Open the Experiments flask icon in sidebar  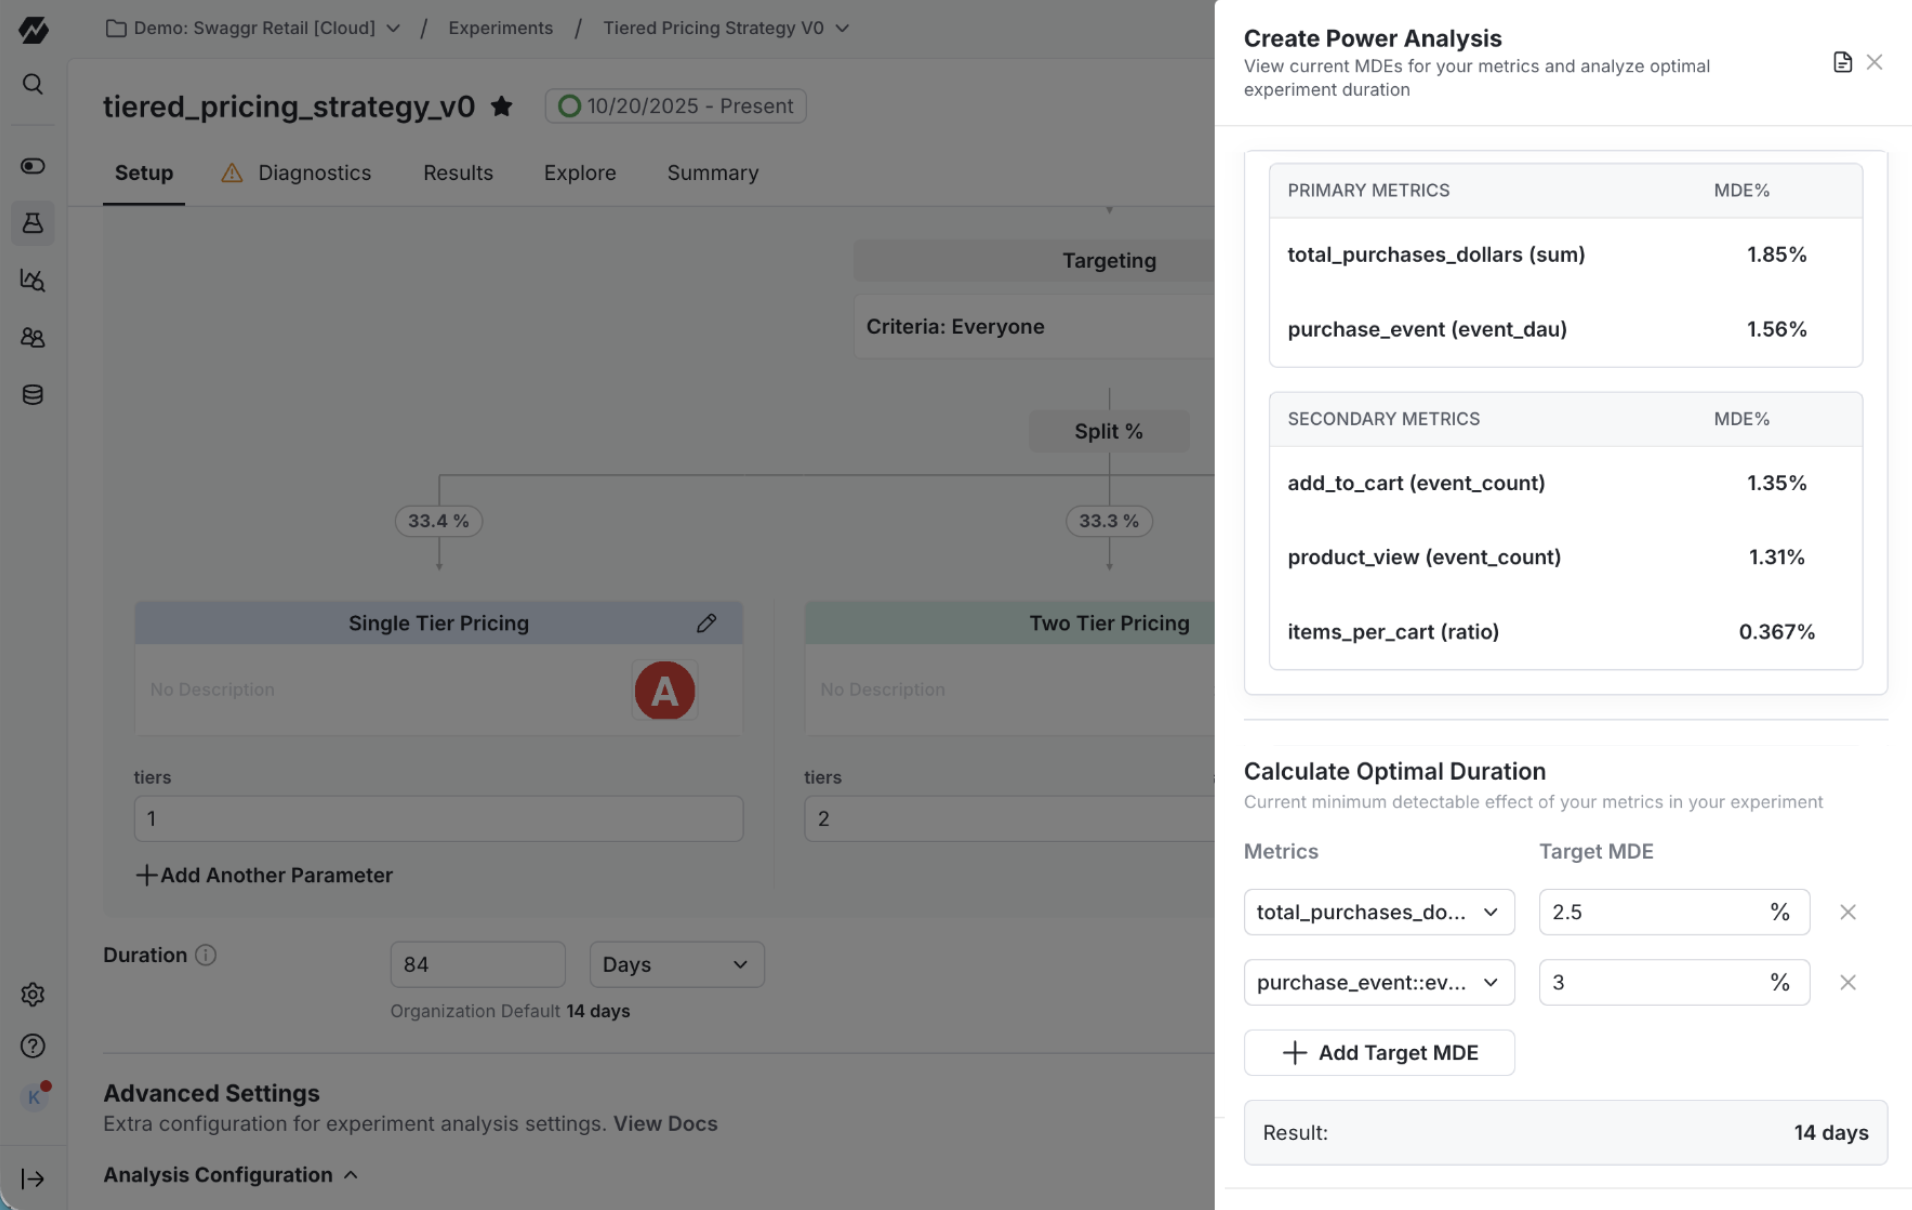click(x=33, y=223)
